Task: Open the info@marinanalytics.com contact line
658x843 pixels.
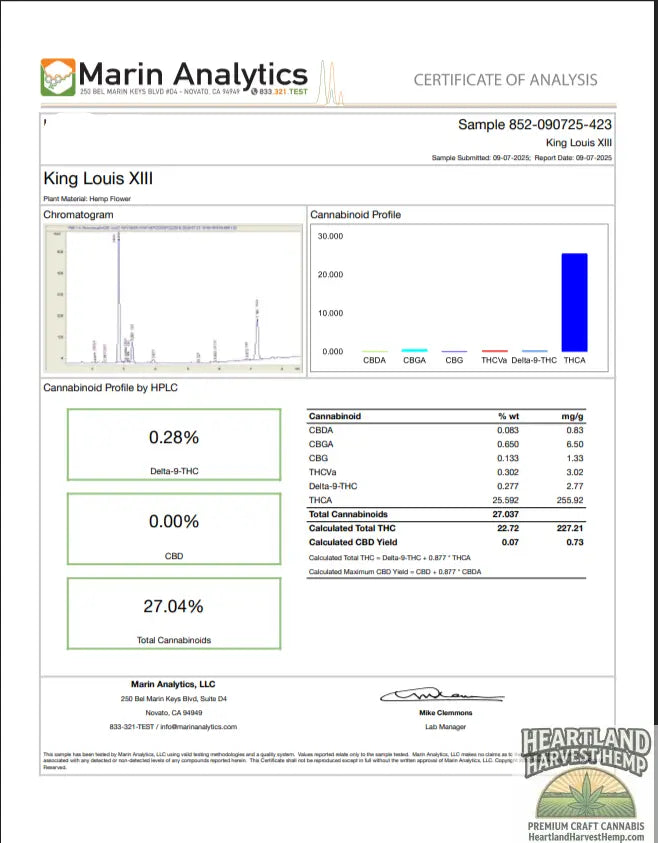Action: [173, 727]
